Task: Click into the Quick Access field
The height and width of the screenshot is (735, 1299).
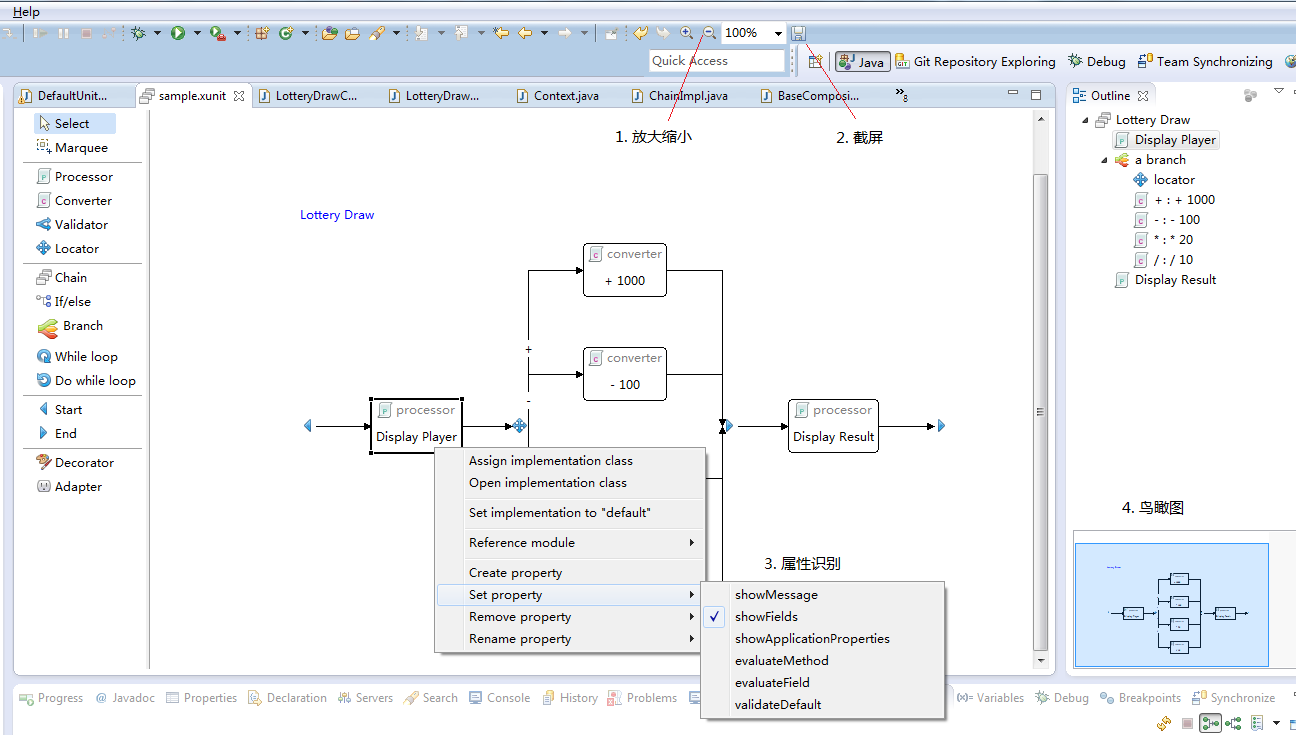Action: point(717,61)
